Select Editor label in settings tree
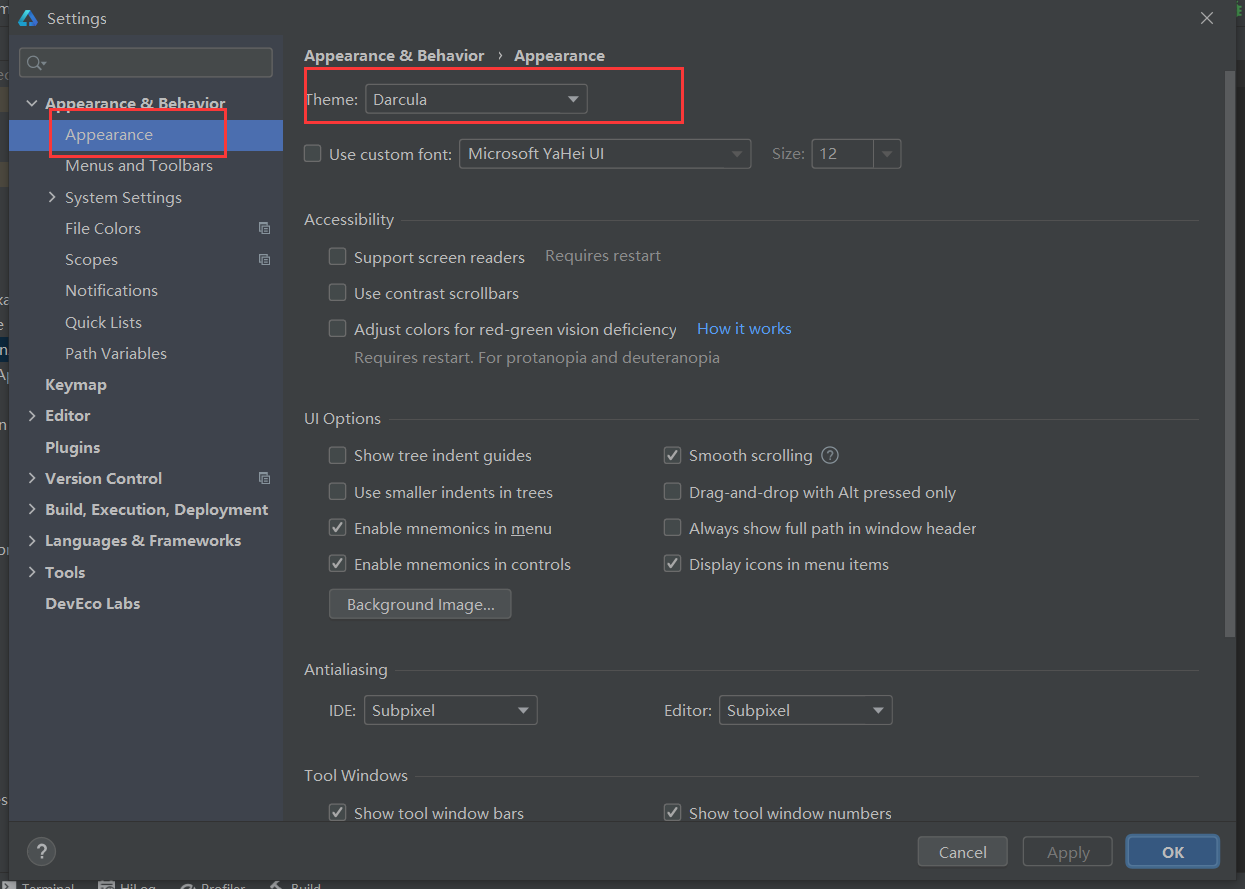The height and width of the screenshot is (889, 1245). (x=67, y=415)
